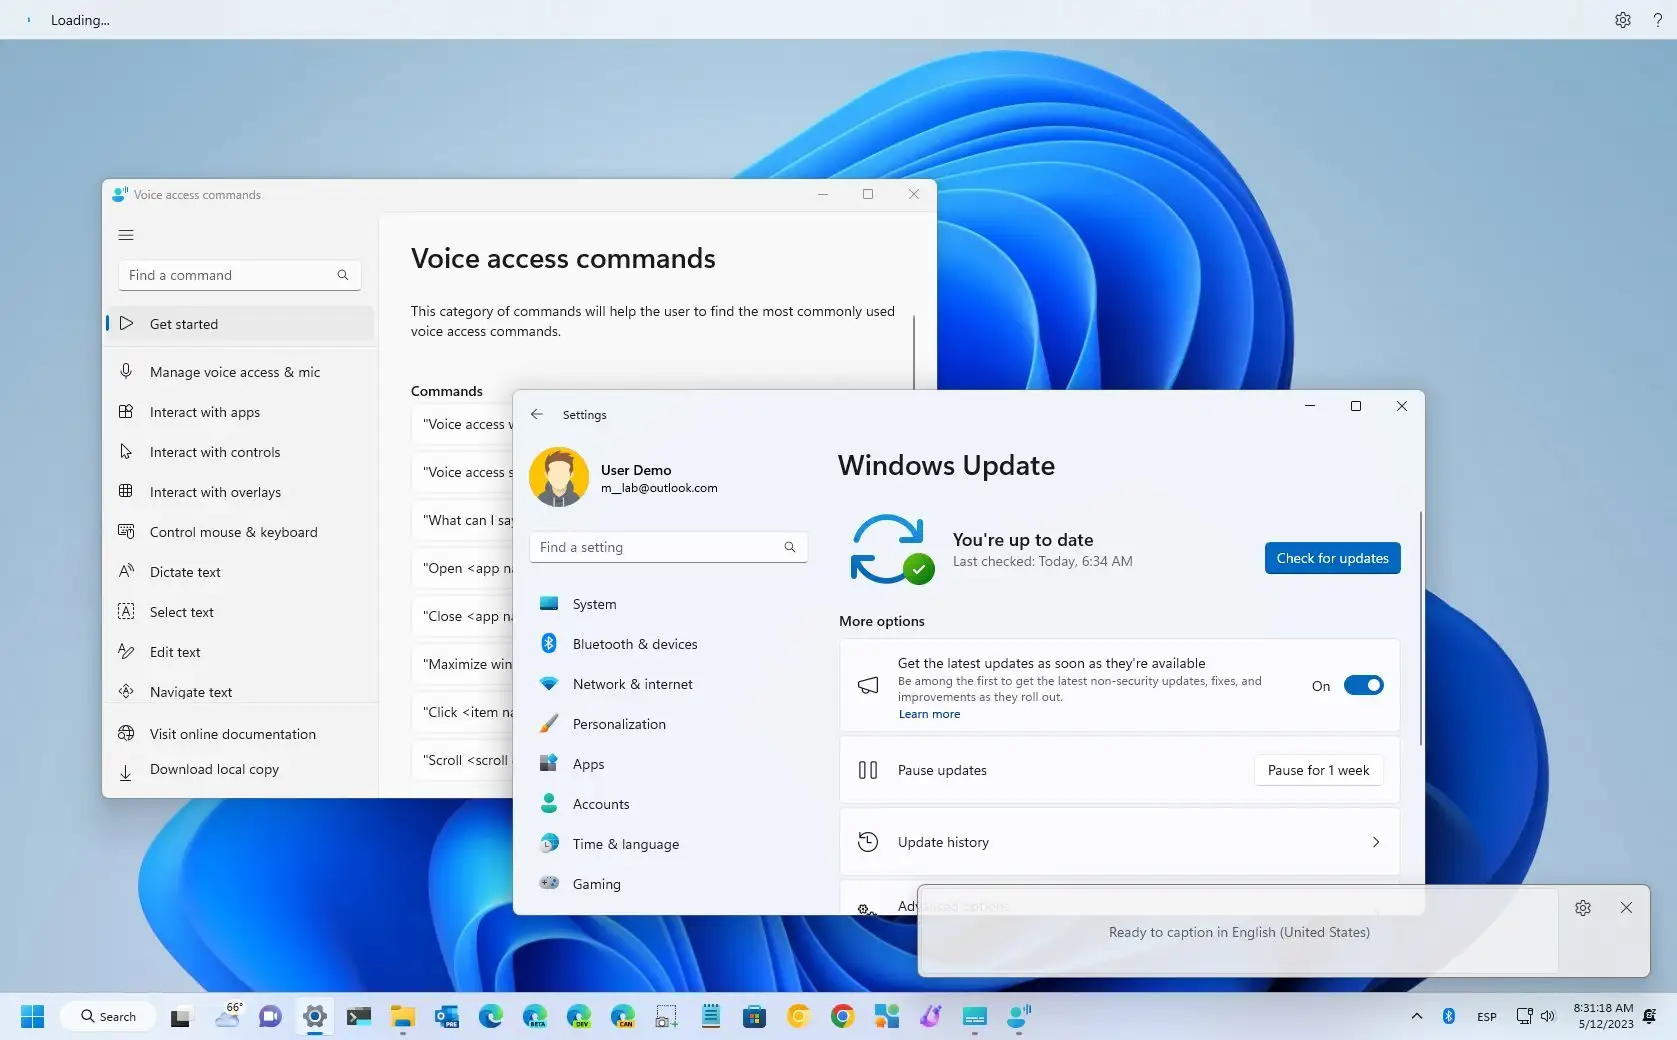This screenshot has width=1677, height=1040.
Task: Open Time & language settings
Action: click(x=668, y=844)
